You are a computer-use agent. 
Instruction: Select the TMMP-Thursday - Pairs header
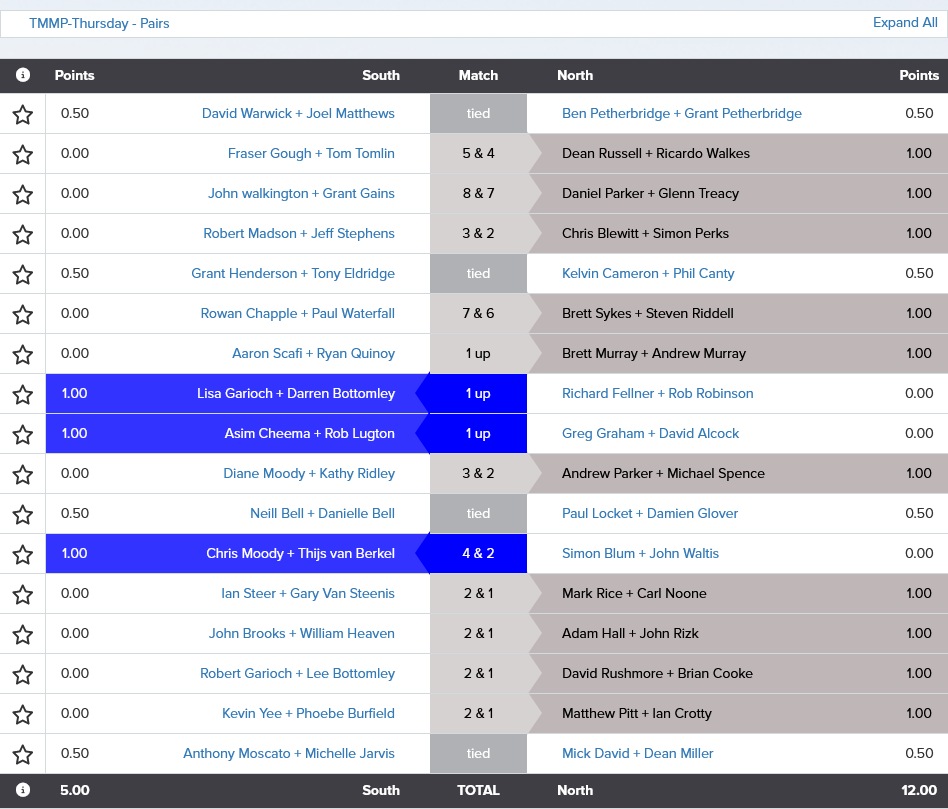point(99,22)
